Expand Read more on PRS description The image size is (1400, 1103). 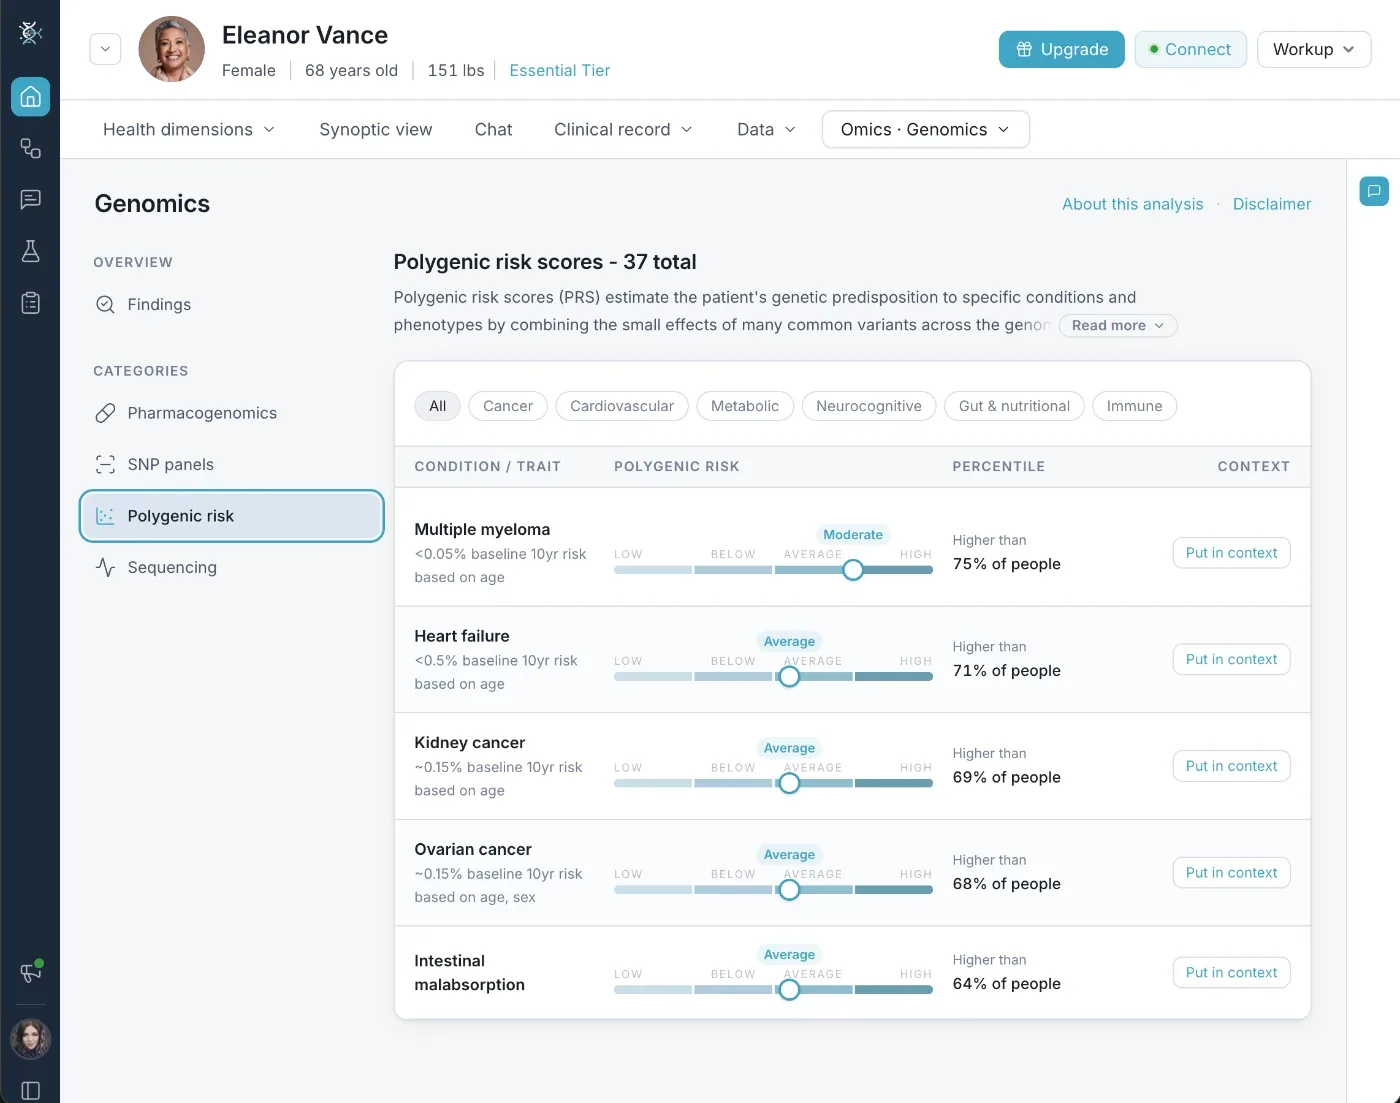tap(1117, 326)
